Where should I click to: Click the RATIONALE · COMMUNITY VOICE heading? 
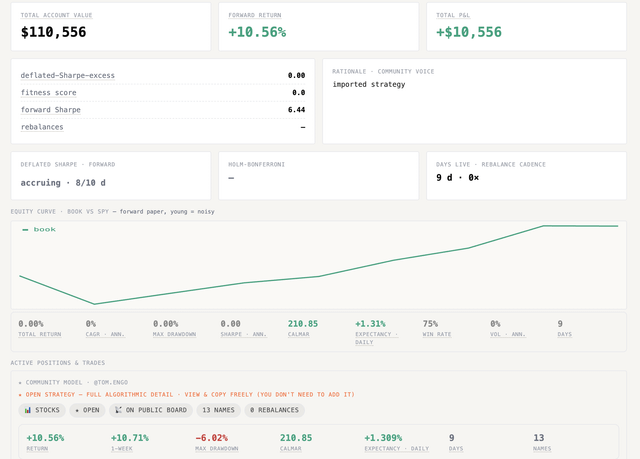click(x=383, y=71)
